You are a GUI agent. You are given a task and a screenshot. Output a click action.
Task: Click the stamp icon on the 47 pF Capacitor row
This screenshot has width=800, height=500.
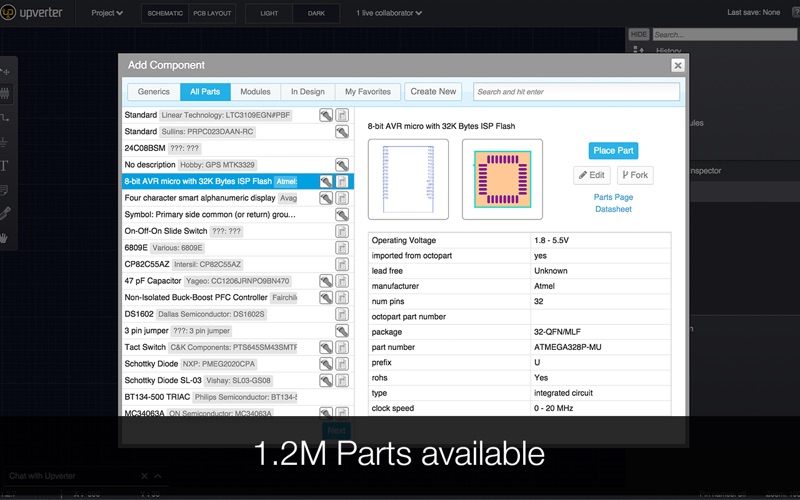[326, 281]
